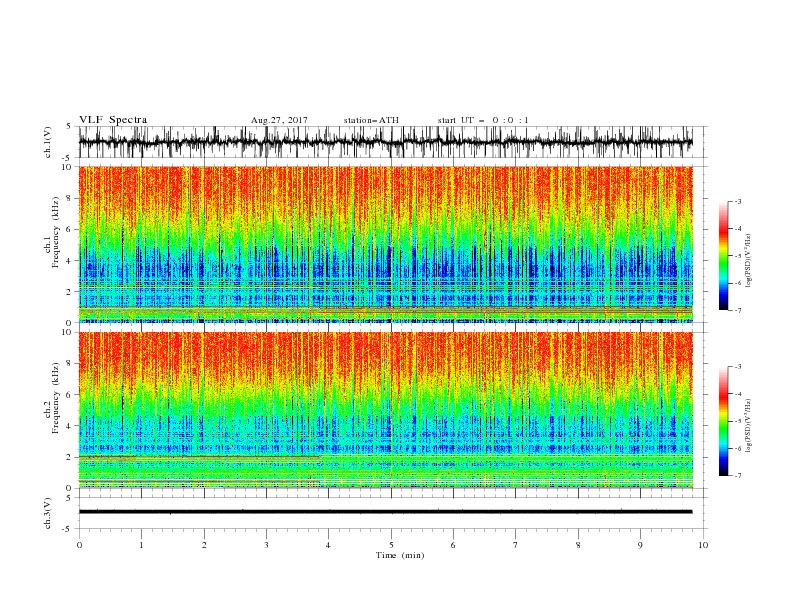Click the ch.1 spectrogram color scale bar
The width and height of the screenshot is (792, 612).
coord(723,256)
